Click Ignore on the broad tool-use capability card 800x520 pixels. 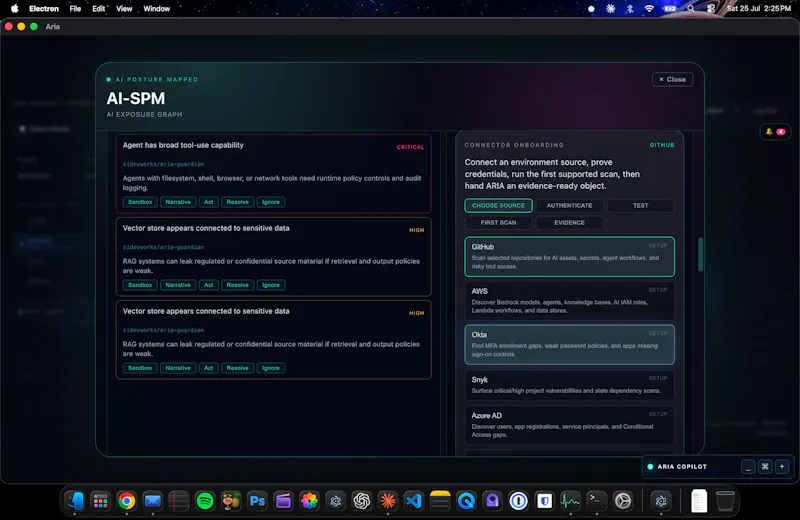click(270, 202)
